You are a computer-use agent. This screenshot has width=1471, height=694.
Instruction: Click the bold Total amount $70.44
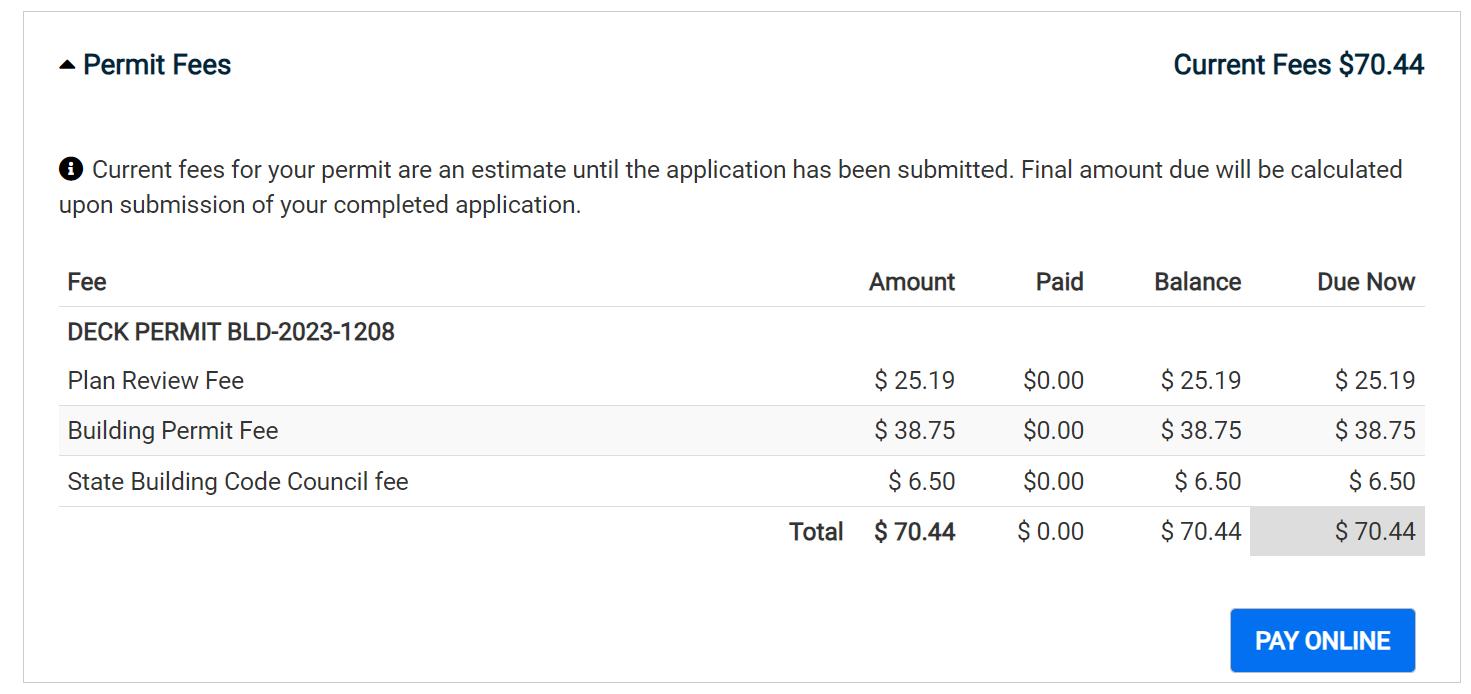click(914, 532)
